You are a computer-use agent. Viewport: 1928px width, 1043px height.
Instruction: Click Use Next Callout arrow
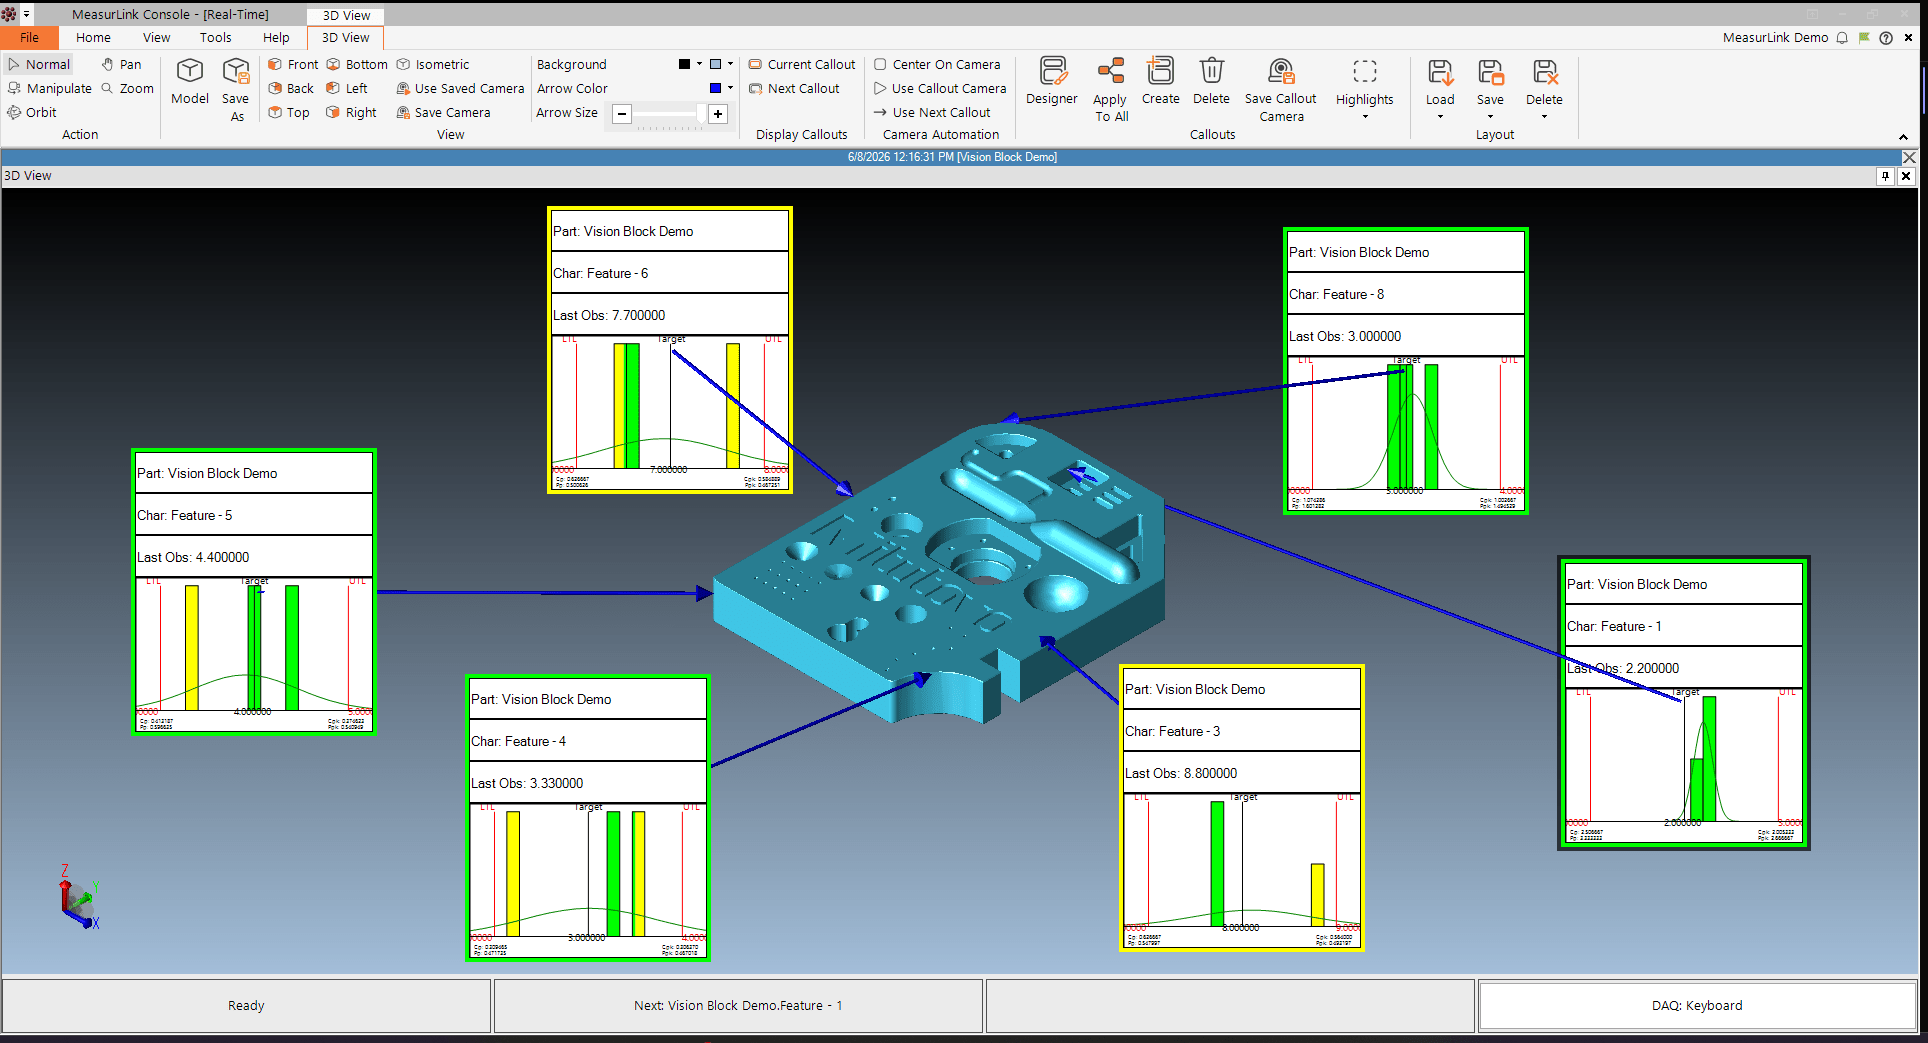pos(931,112)
